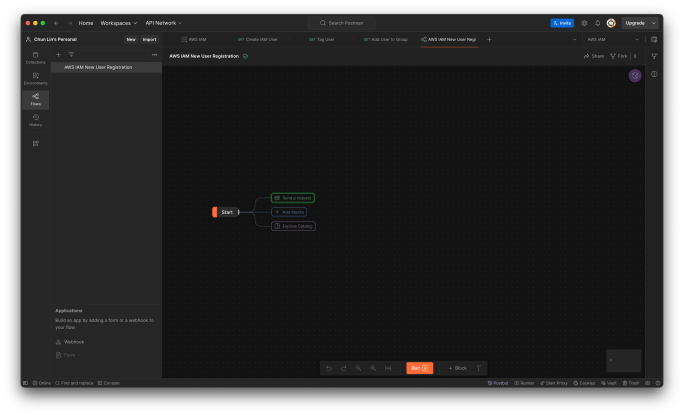The width and height of the screenshot is (684, 415).
Task: Open the purple Postbot assistant bubble
Action: [635, 75]
